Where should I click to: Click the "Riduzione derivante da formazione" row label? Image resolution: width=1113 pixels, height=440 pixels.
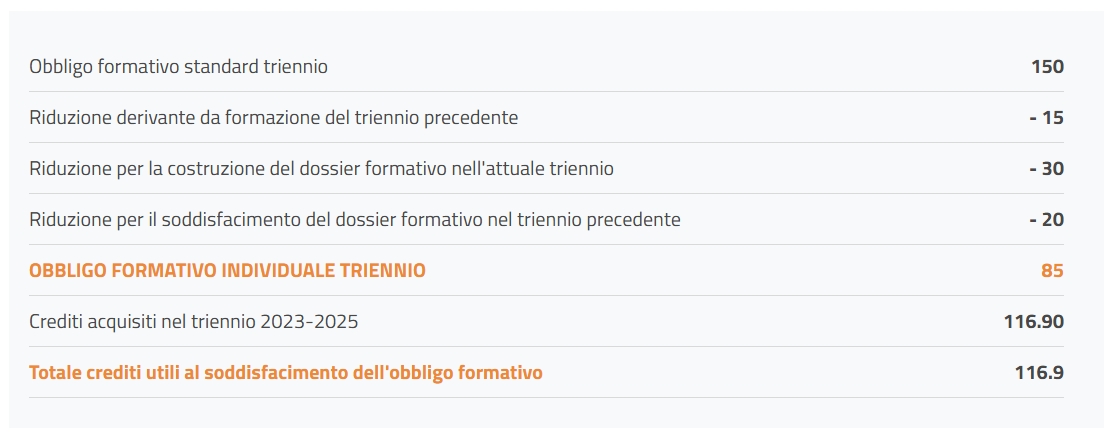[x=273, y=118]
